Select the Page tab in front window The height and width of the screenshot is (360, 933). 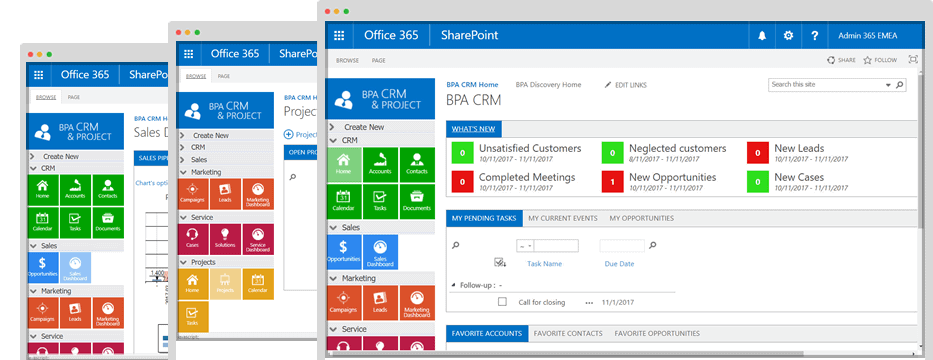tap(378, 61)
